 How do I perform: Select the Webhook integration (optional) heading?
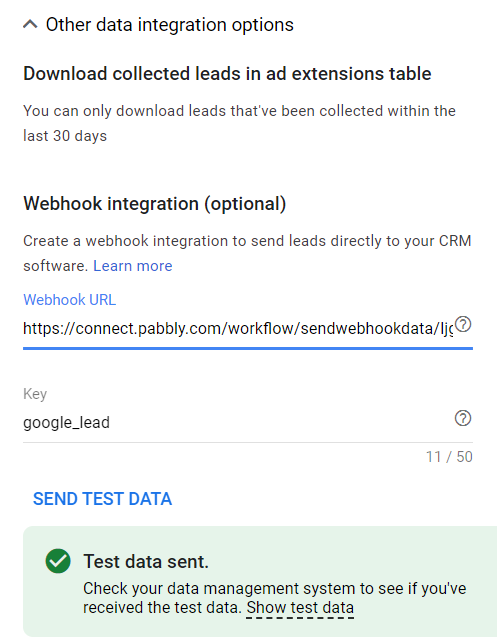(x=154, y=204)
